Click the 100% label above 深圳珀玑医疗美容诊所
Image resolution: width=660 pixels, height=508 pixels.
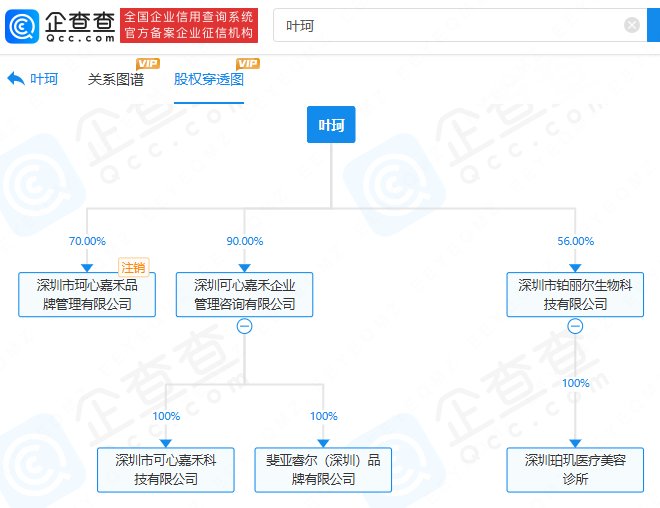point(575,383)
